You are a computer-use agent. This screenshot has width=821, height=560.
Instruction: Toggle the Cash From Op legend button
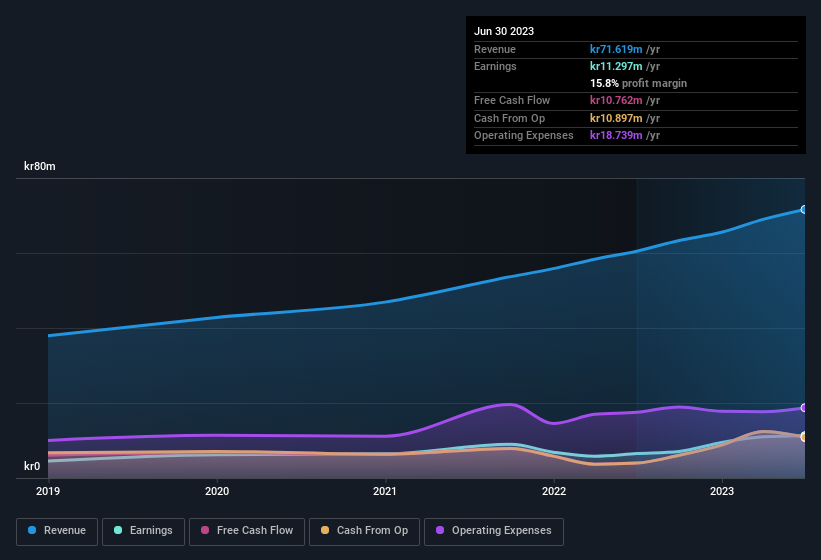[364, 531]
